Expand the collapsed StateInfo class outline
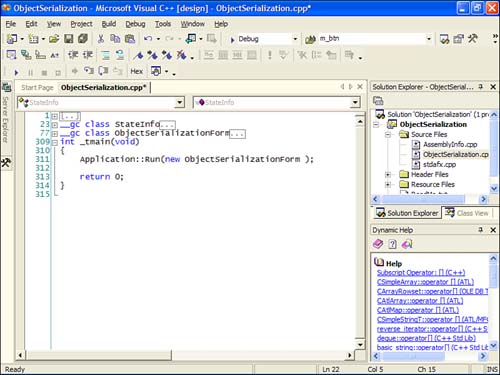Screen dimensions: 500x375 (x=55, y=125)
